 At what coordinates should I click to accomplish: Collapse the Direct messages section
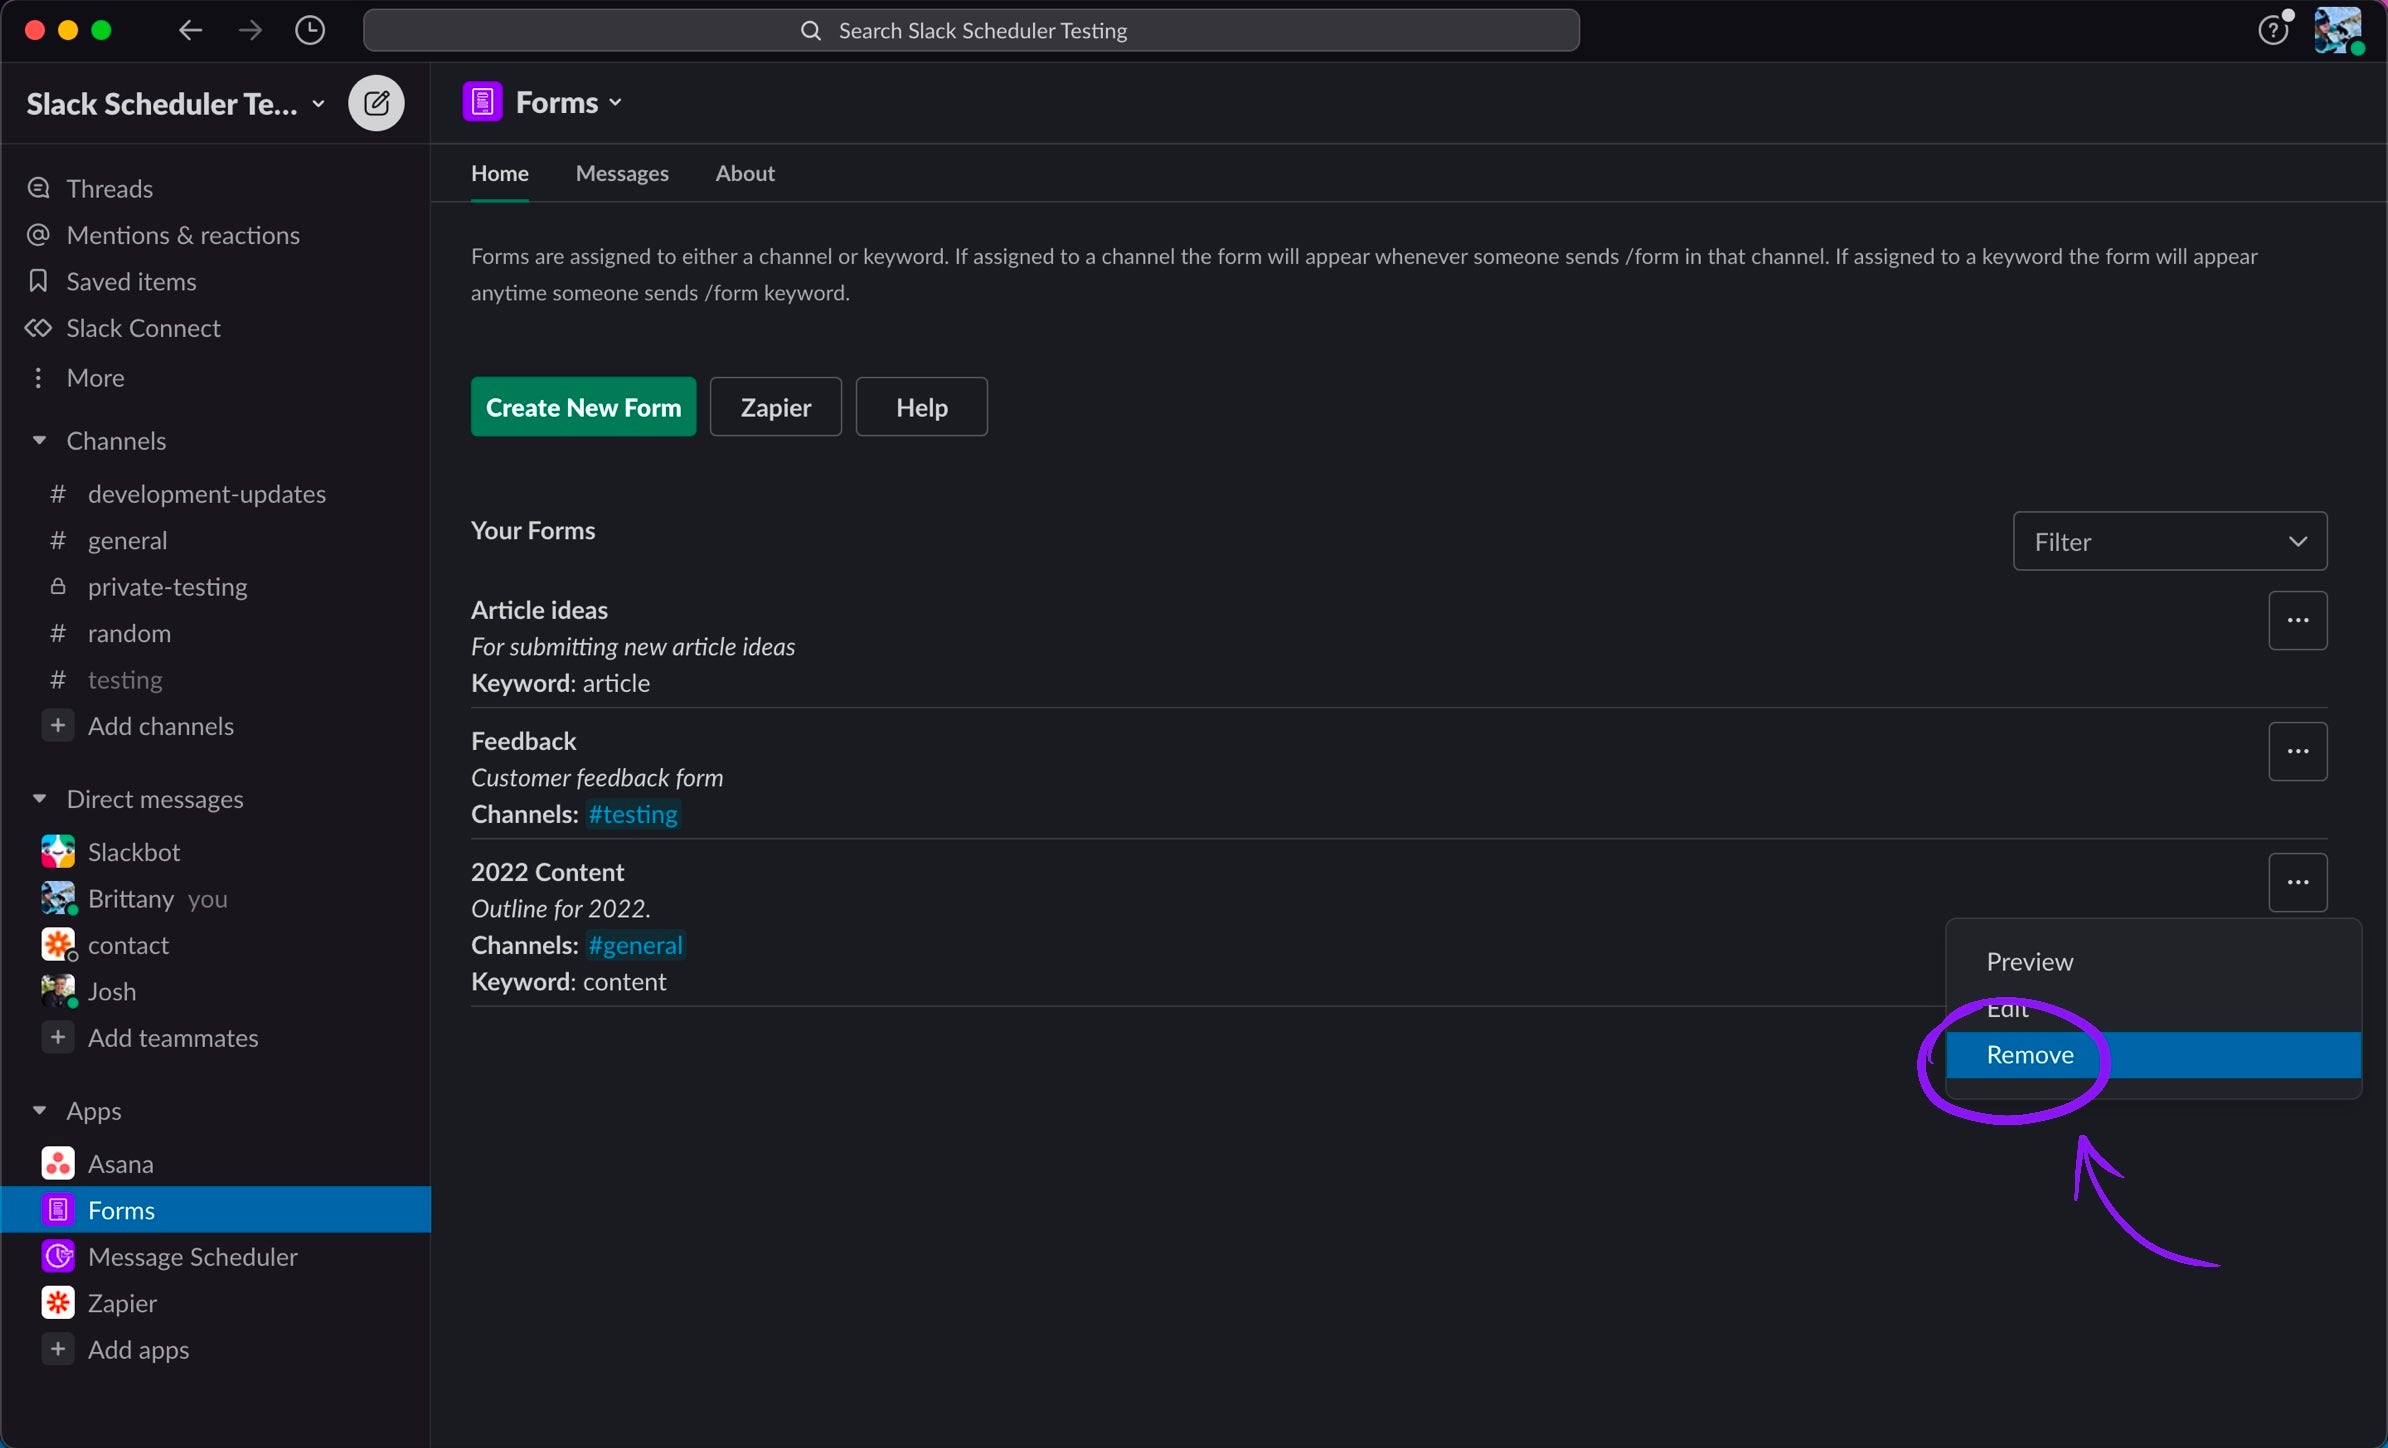39,799
